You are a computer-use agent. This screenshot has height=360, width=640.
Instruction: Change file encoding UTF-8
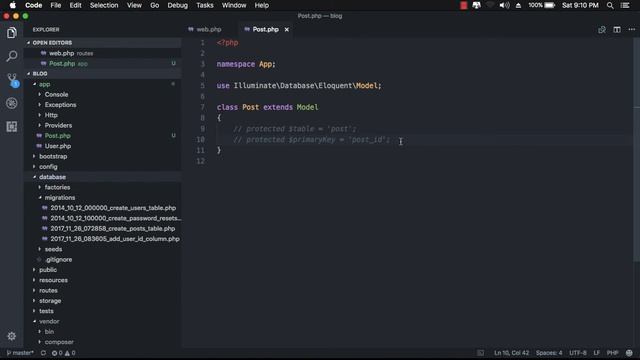click(x=578, y=353)
